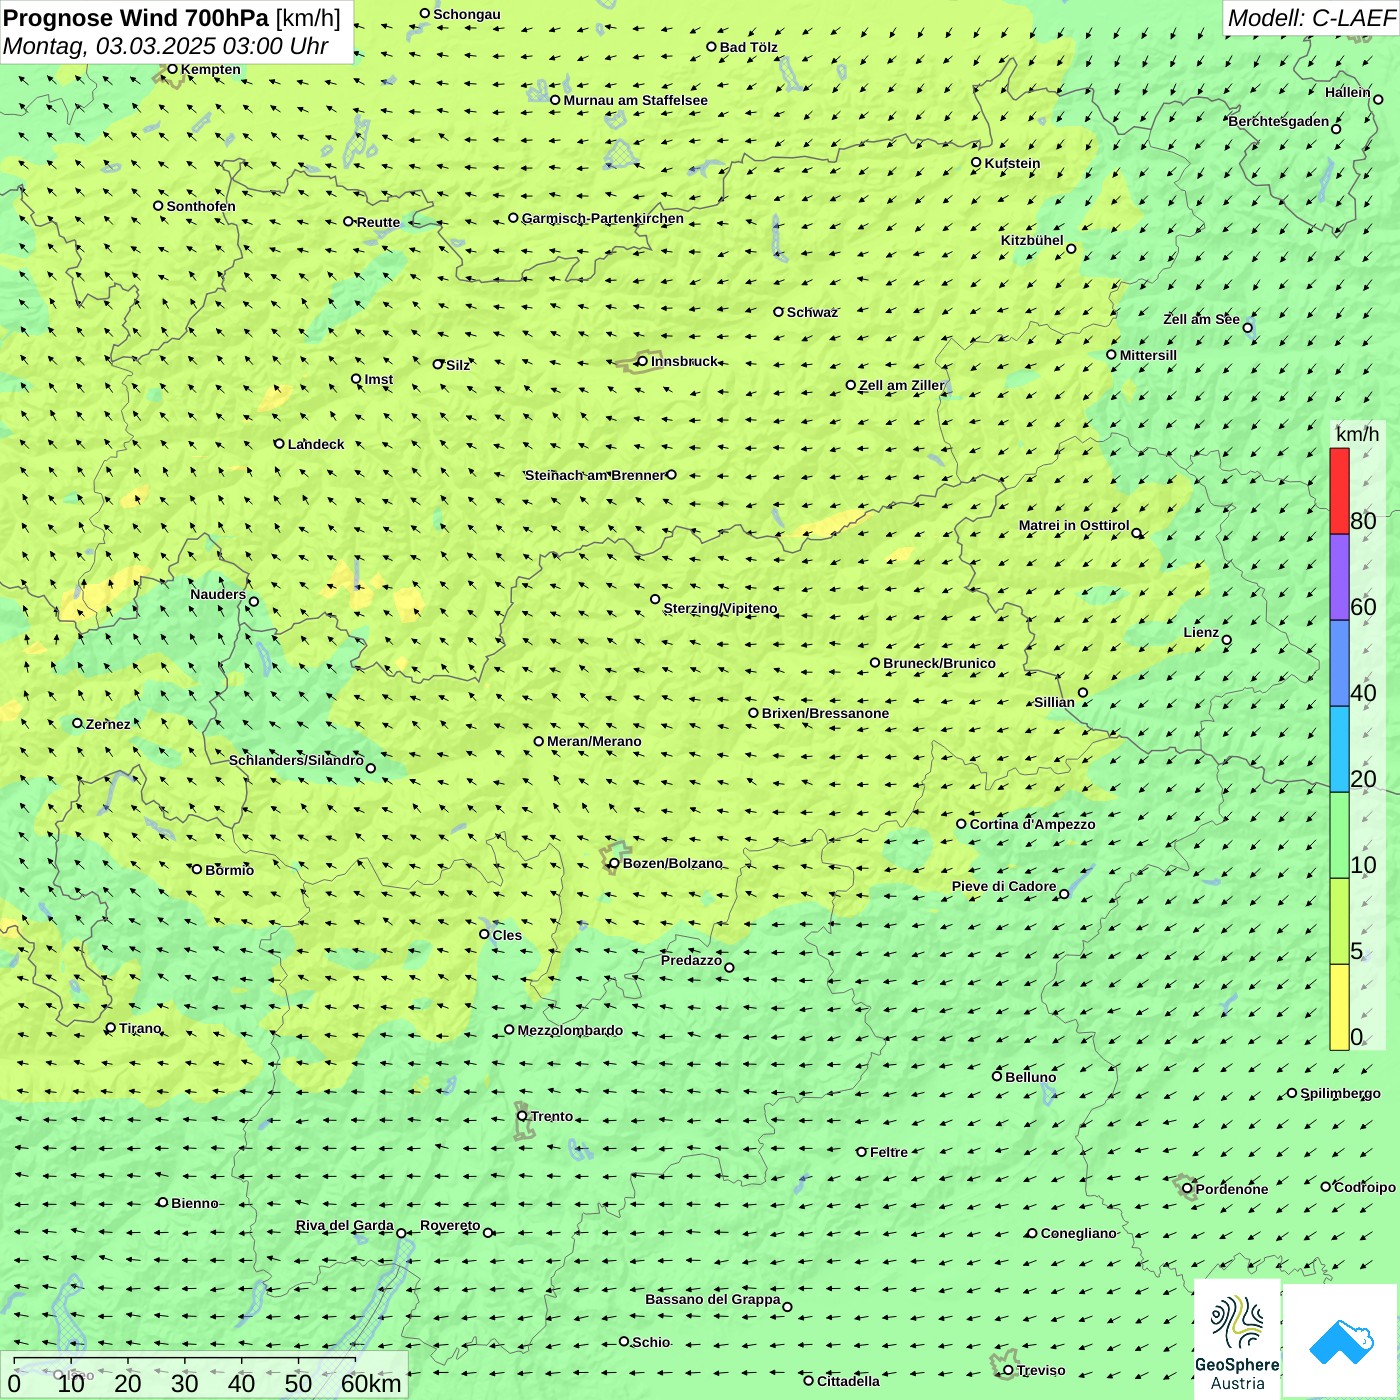The image size is (1400, 1400).
Task: Click the Kitzbühel label
Action: pos(1032,240)
